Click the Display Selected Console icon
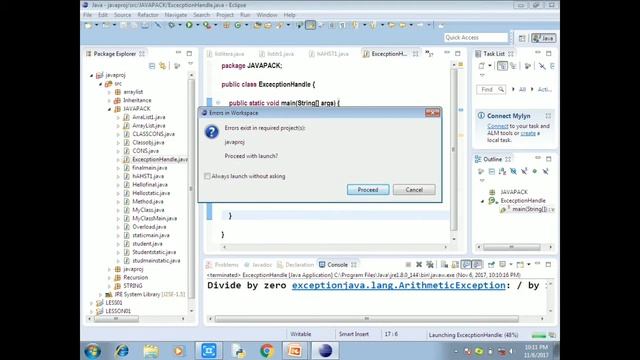This screenshot has height=360, width=640. coord(503,264)
